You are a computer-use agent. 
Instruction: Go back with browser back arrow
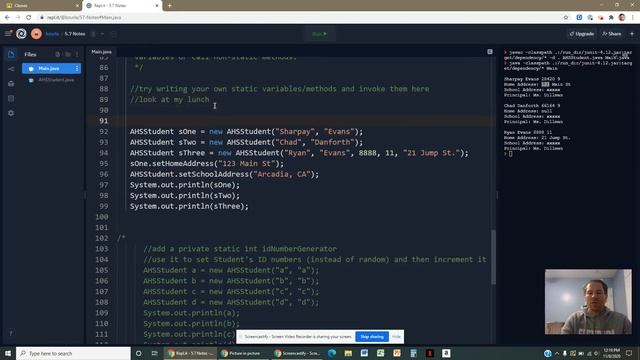point(7,18)
